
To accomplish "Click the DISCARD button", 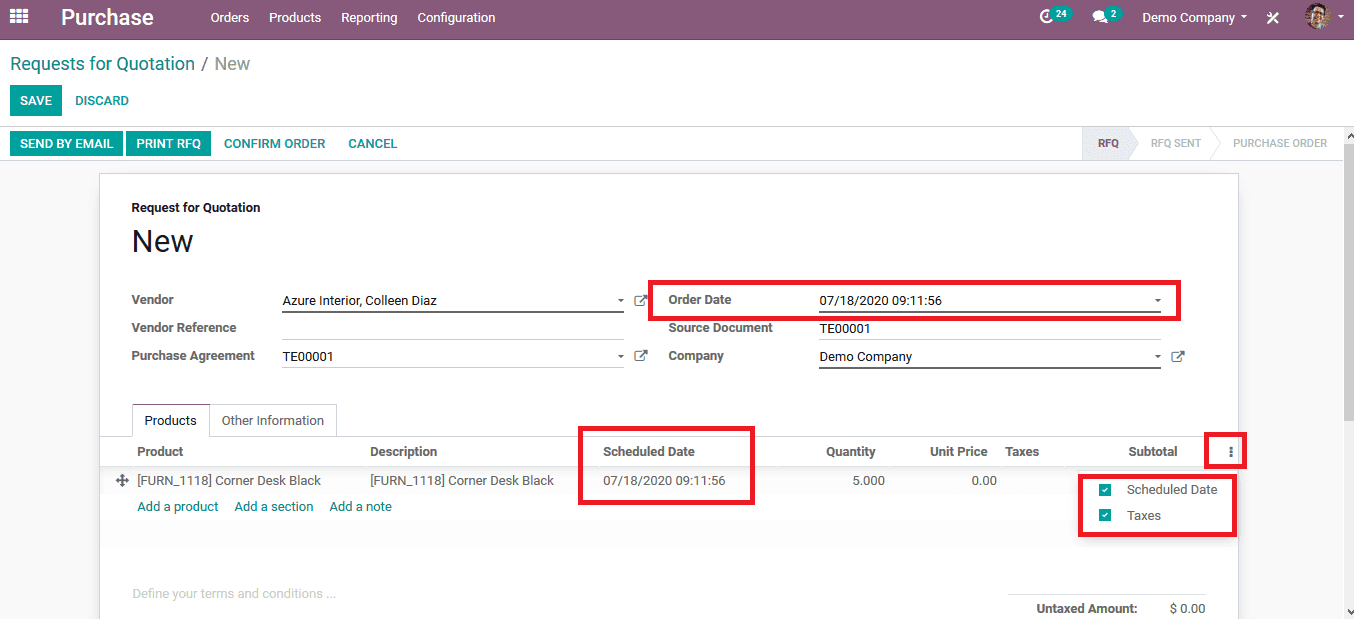I will [102, 101].
